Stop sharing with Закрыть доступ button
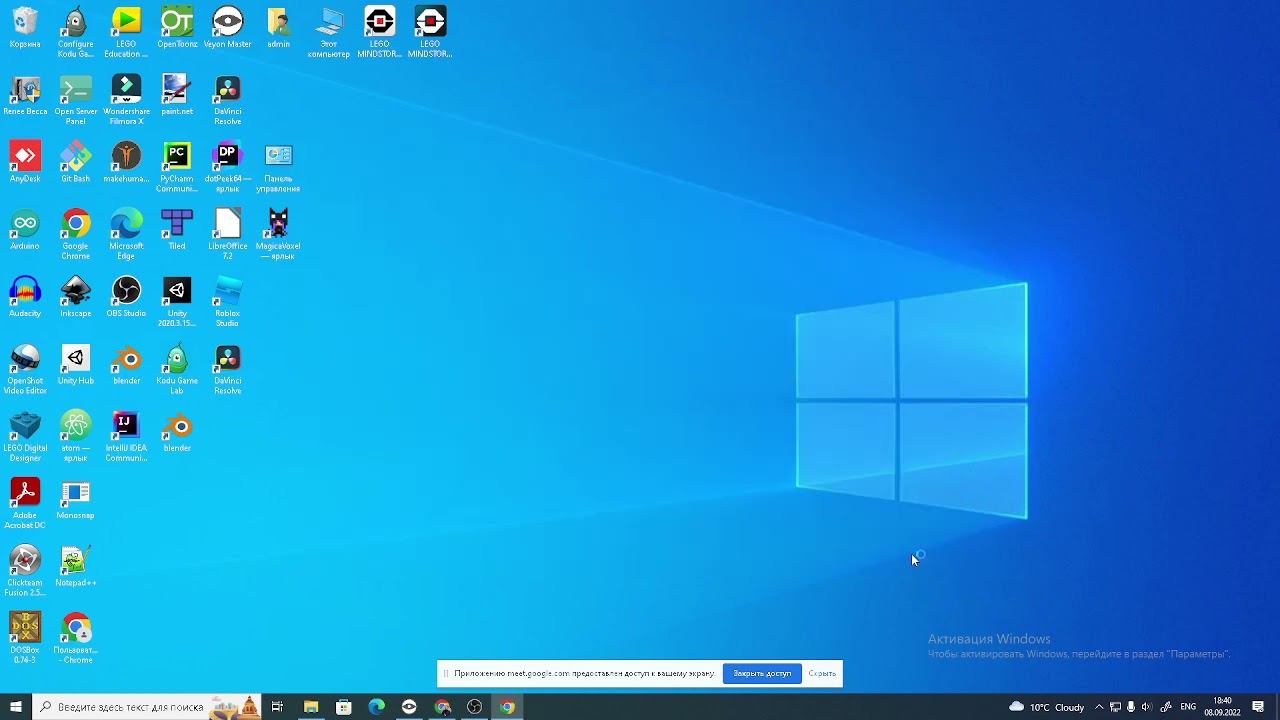Image resolution: width=1280 pixels, height=720 pixels. point(762,674)
